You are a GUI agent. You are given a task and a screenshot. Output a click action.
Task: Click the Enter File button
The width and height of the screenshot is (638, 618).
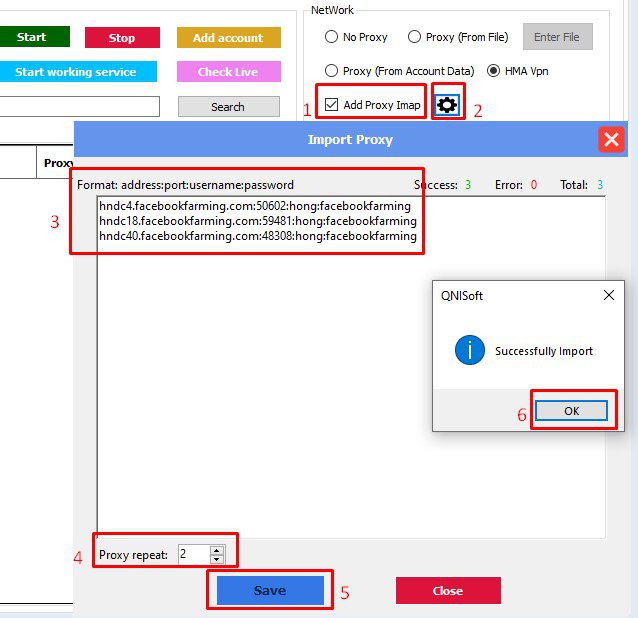tap(557, 37)
